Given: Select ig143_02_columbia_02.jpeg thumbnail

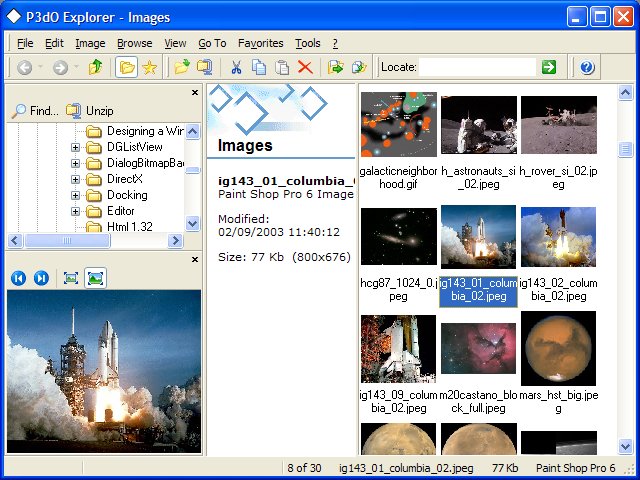Looking at the screenshot, I should [x=558, y=237].
